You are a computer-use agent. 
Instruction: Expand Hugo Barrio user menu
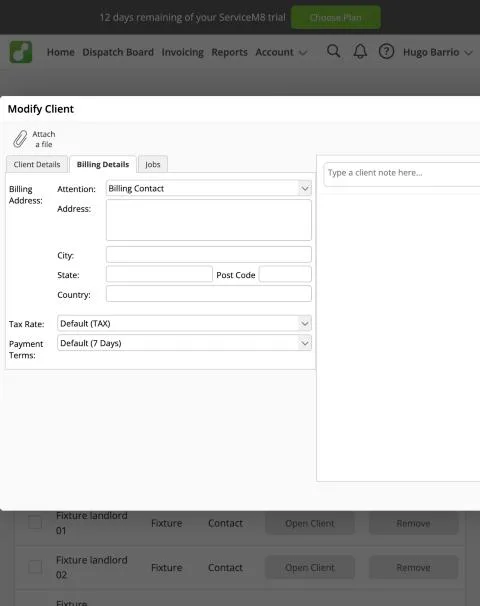pyautogui.click(x=437, y=52)
